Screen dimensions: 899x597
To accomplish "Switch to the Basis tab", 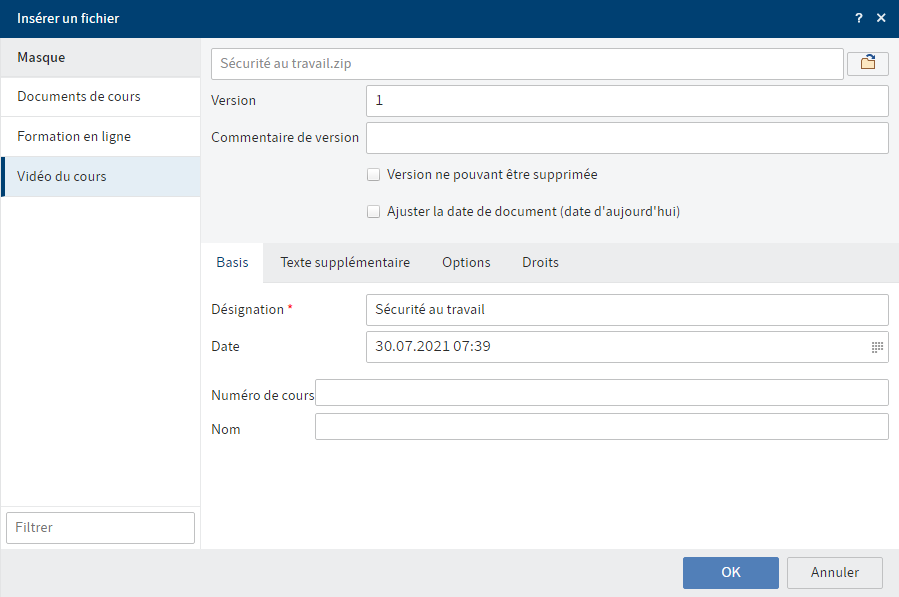I will point(232,263).
